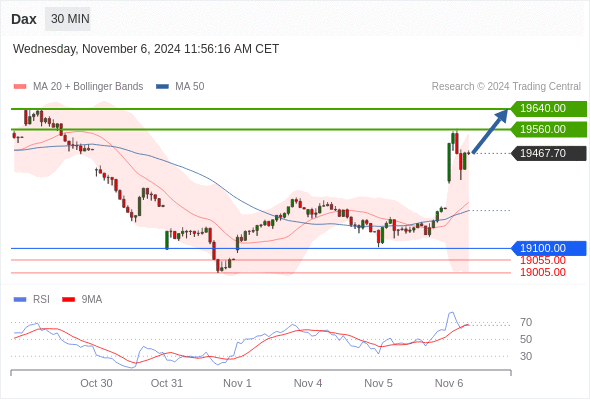Image resolution: width=590 pixels, height=400 pixels.
Task: Click the 30 MIN timeframe button
Action: coord(68,19)
